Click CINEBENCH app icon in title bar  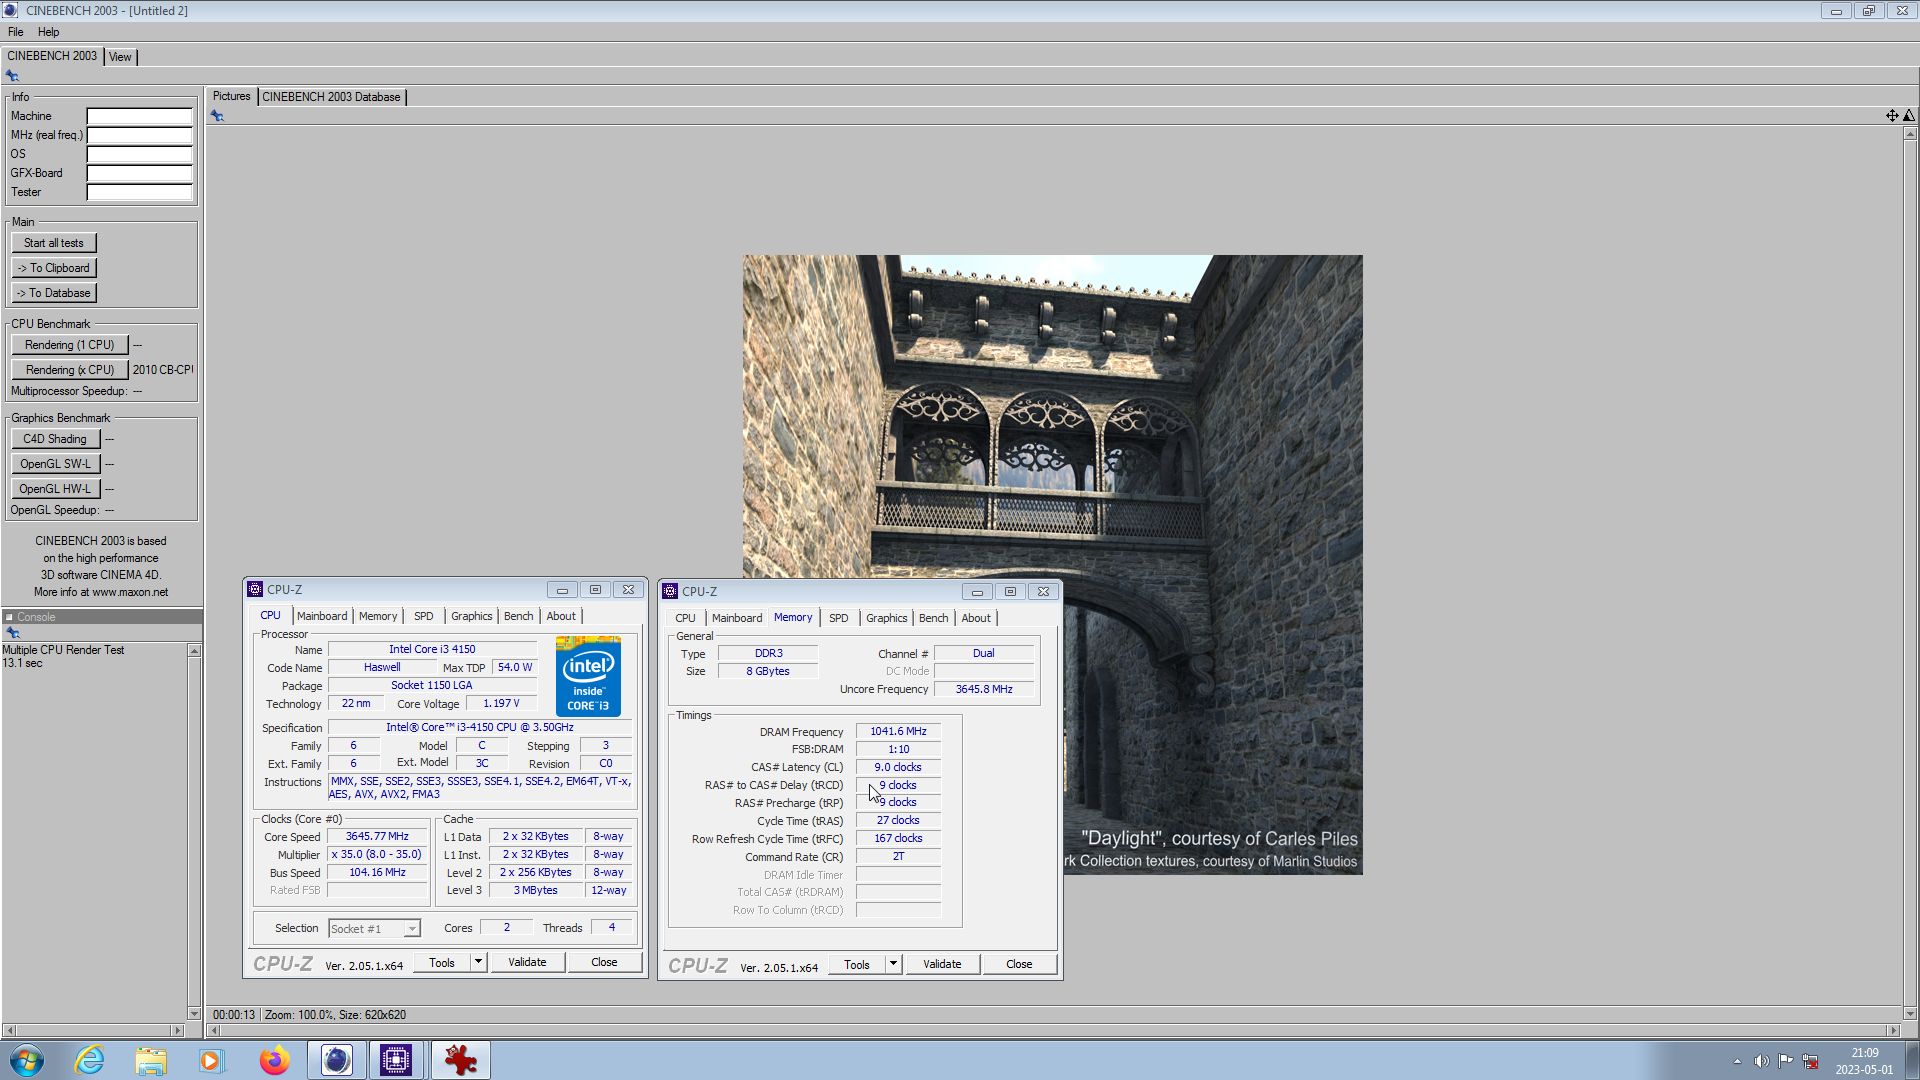click(x=11, y=10)
